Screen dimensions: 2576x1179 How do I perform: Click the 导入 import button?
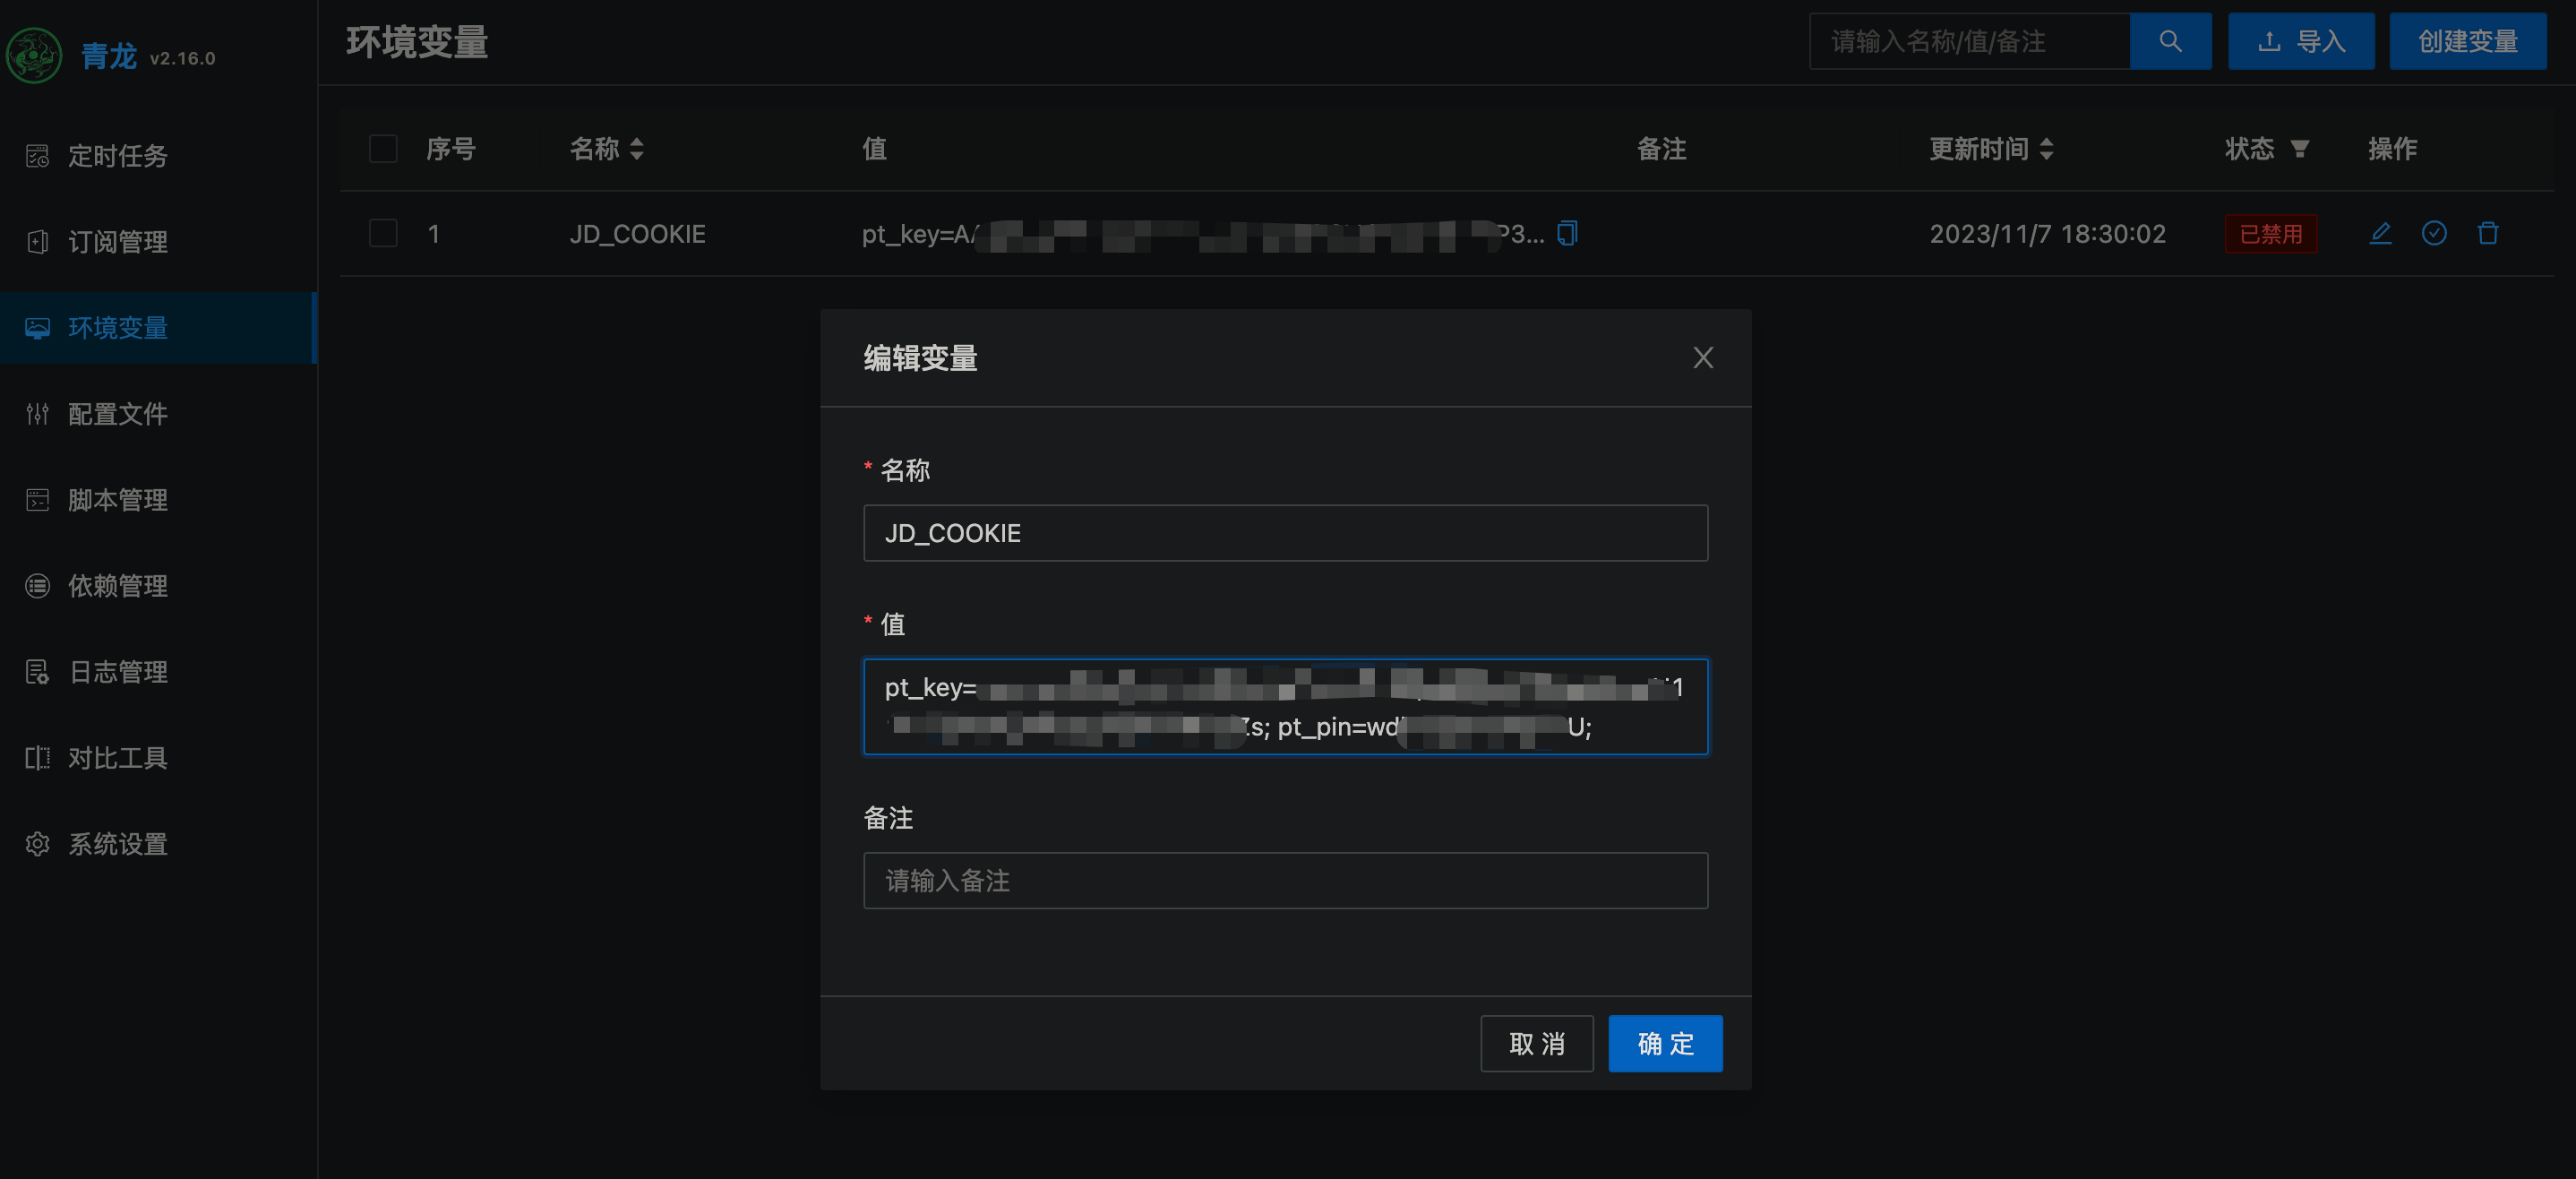point(2301,41)
